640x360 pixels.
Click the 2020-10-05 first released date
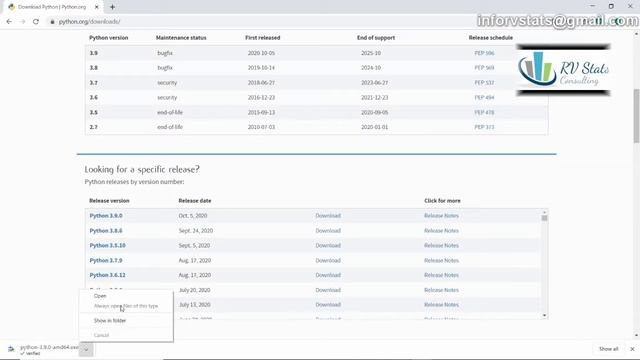pos(261,53)
